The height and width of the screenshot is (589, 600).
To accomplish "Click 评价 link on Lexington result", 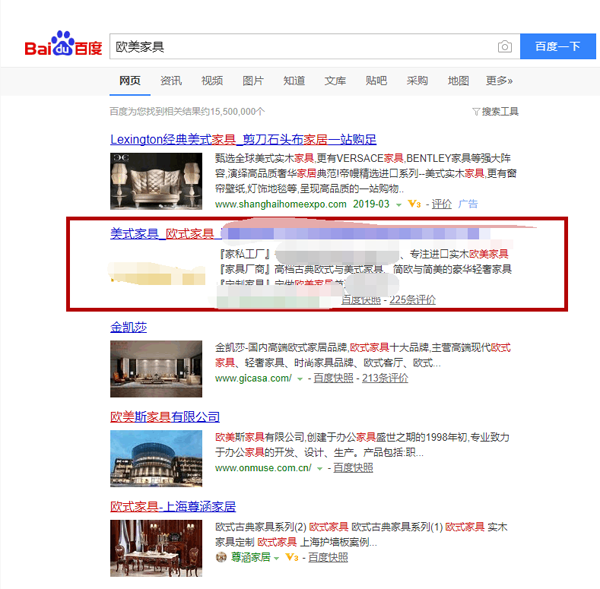I will (442, 204).
